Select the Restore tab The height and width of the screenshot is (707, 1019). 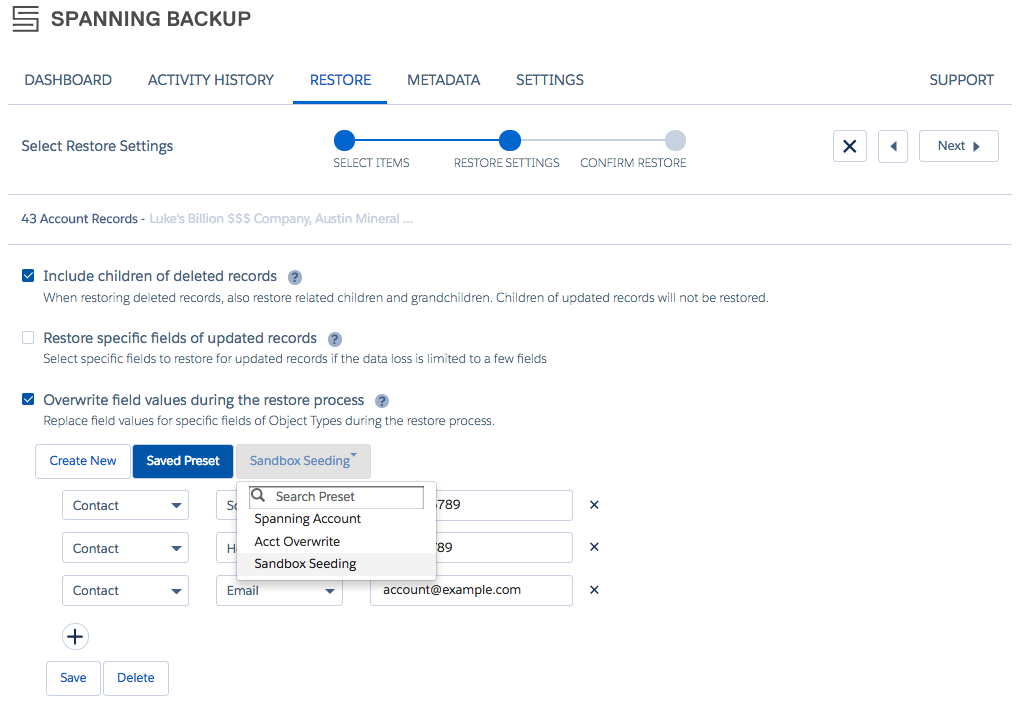pyautogui.click(x=341, y=80)
